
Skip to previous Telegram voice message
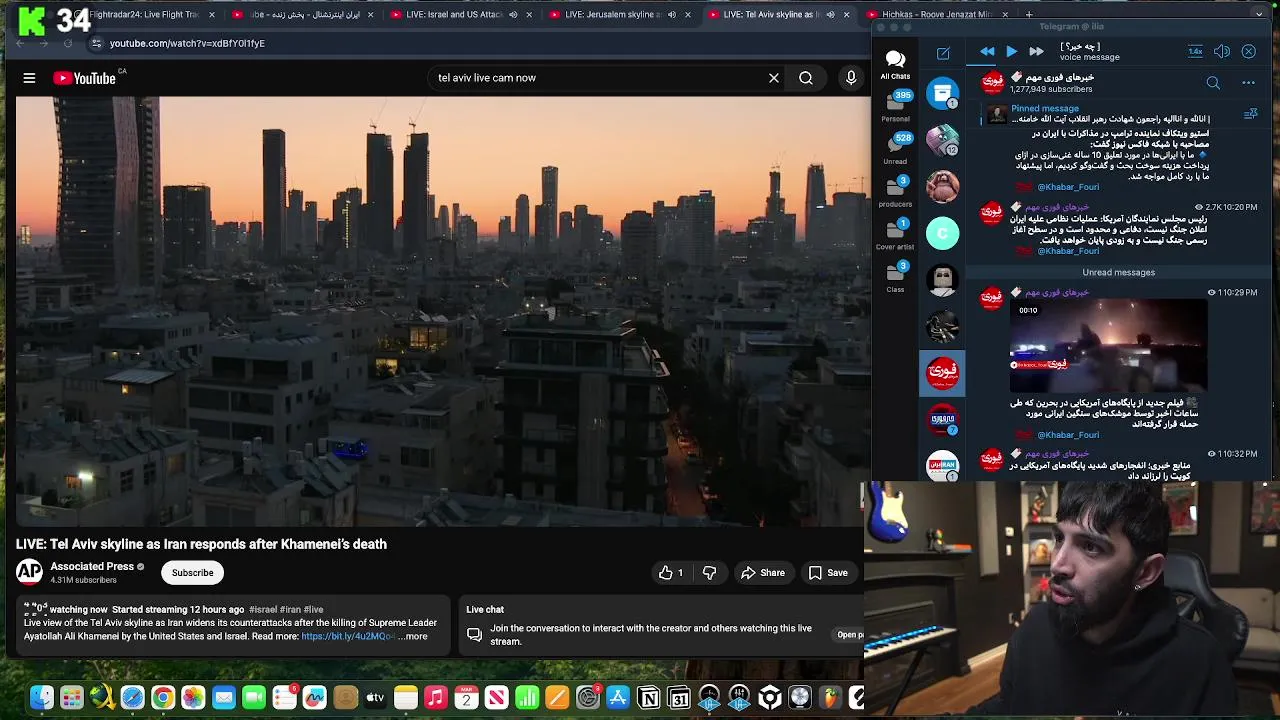click(x=987, y=51)
